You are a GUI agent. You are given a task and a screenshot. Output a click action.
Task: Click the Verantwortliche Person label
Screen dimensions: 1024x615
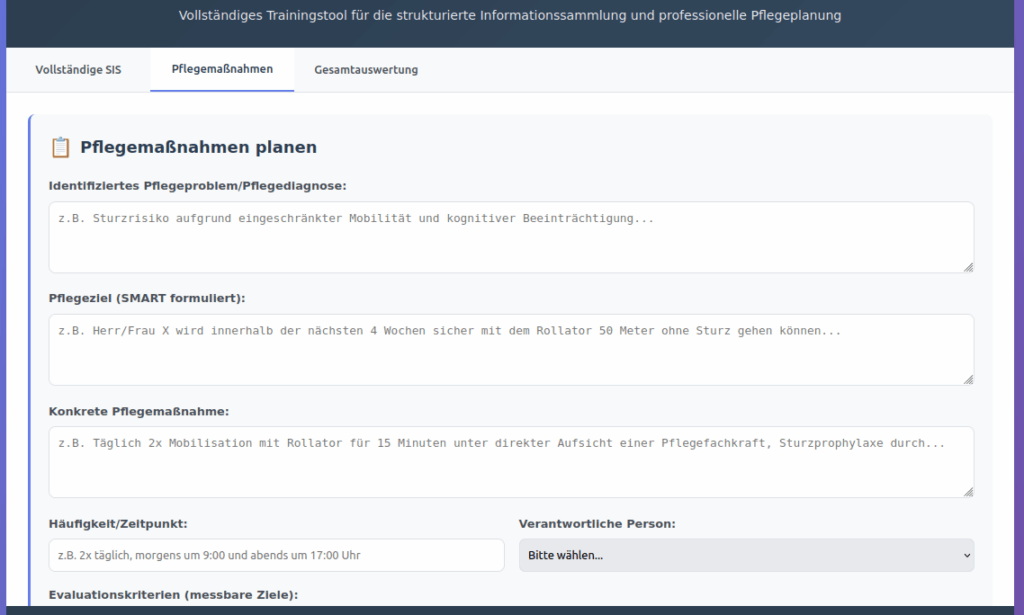[x=596, y=523]
